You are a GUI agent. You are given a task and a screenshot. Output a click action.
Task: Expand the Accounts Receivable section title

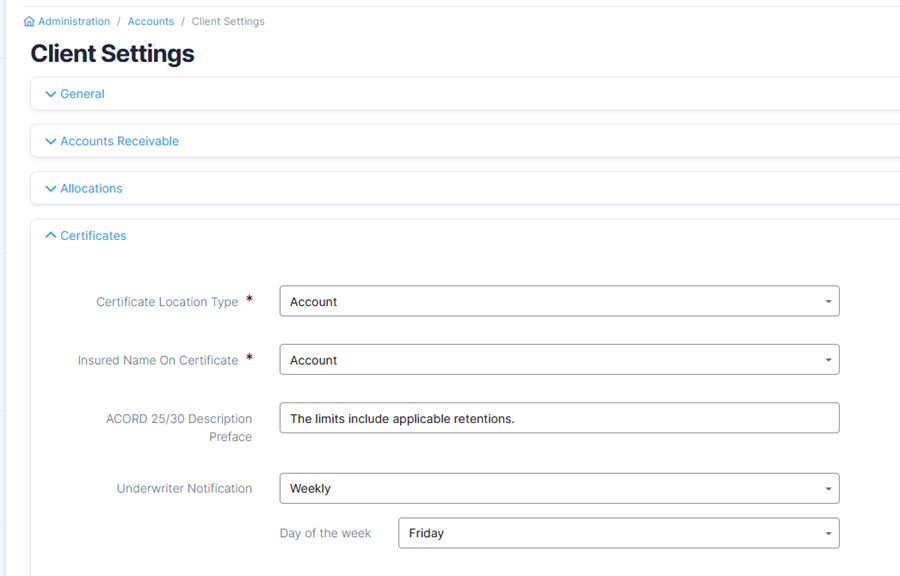click(x=119, y=141)
